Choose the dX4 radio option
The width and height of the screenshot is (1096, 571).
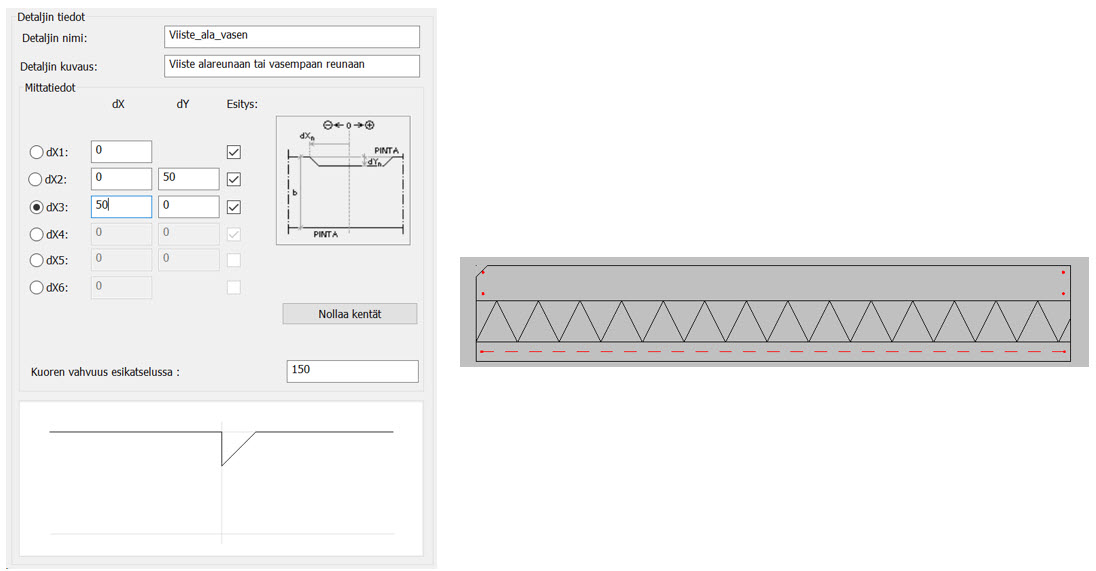click(37, 233)
